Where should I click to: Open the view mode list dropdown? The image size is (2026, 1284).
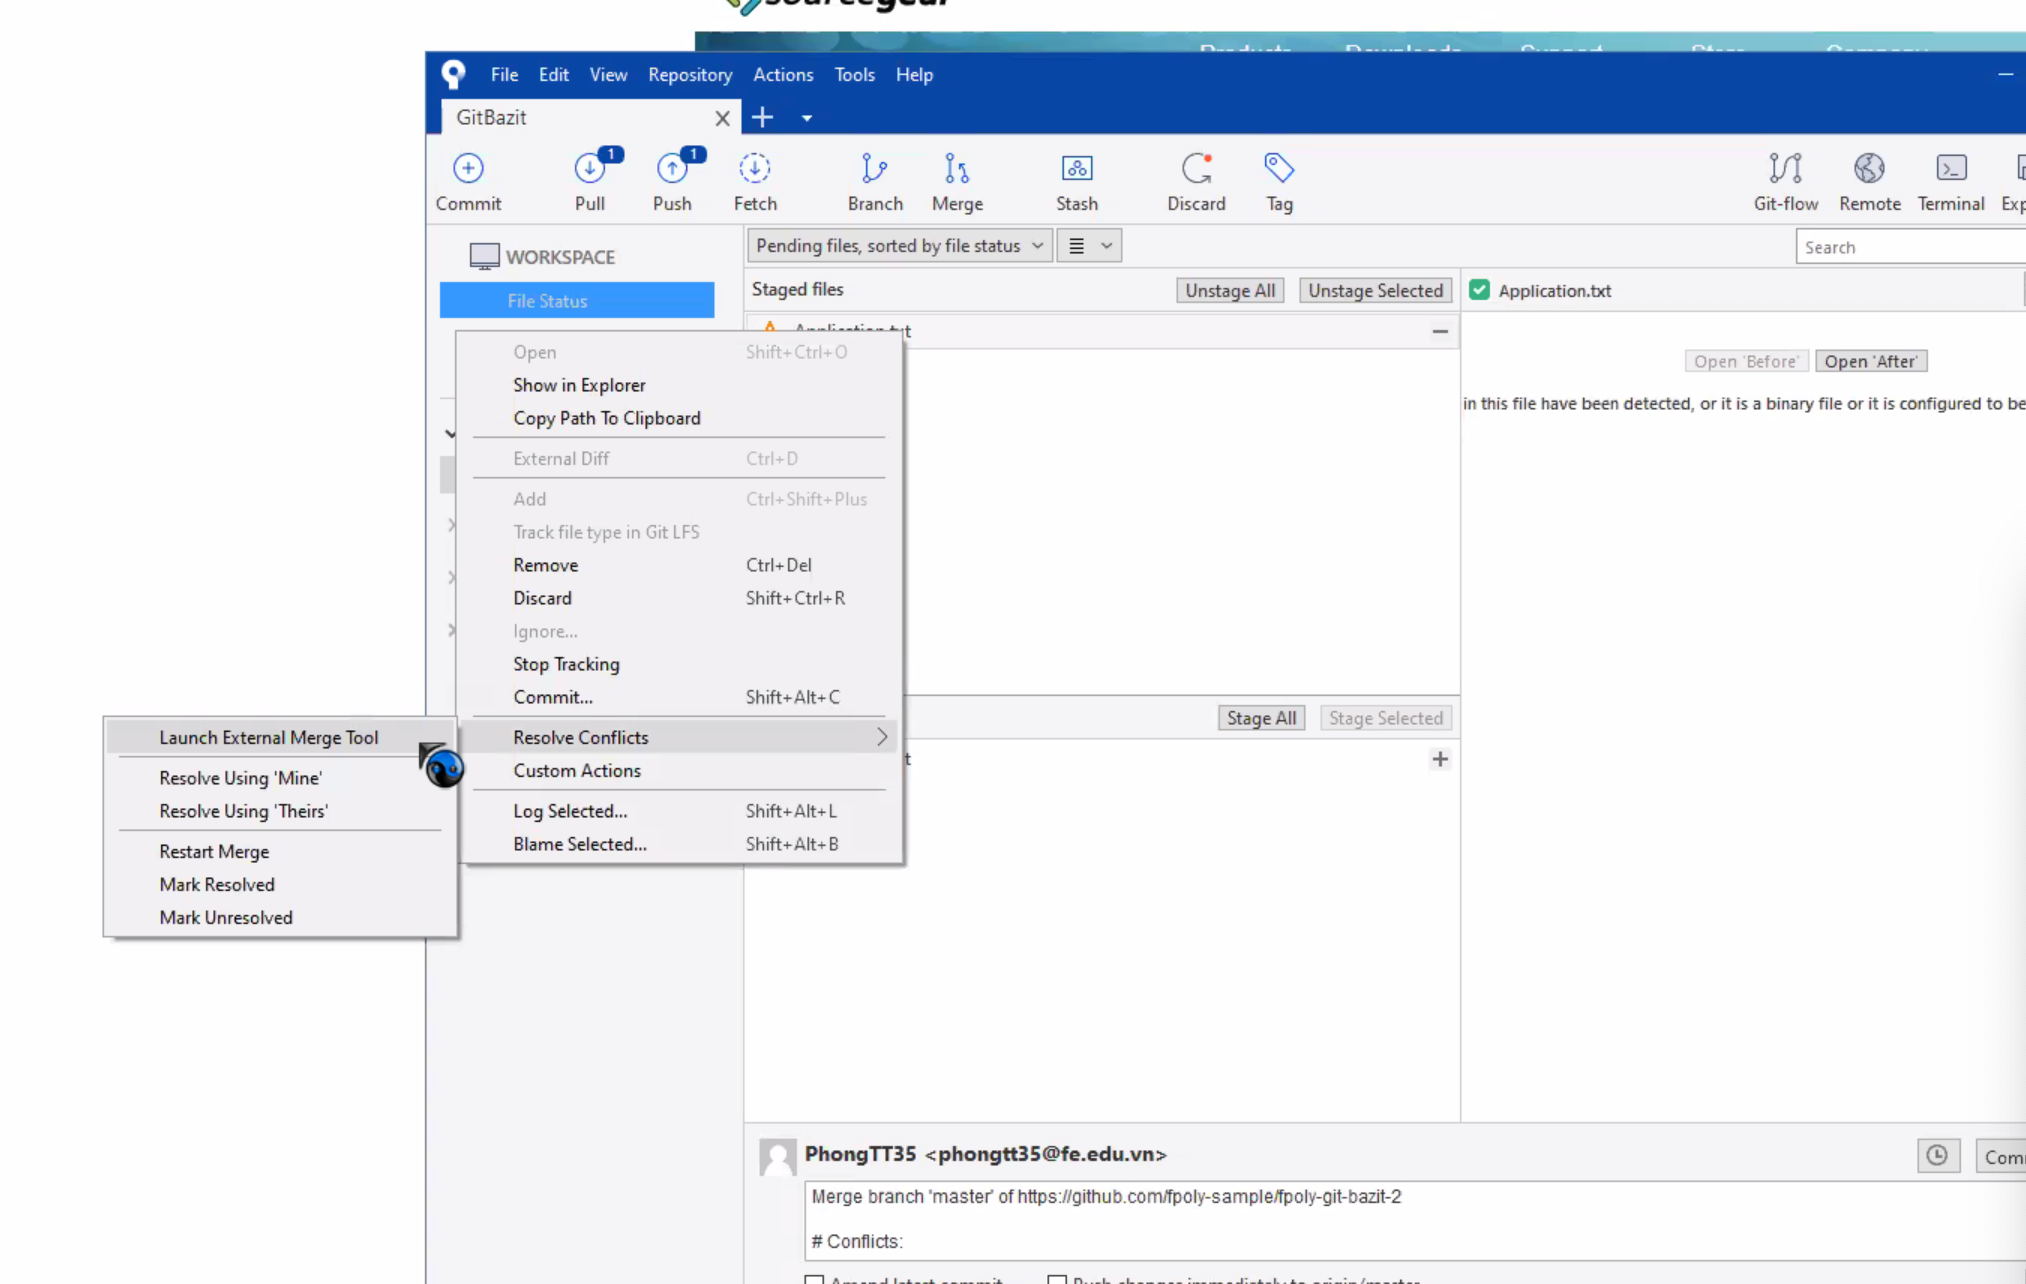(x=1089, y=246)
